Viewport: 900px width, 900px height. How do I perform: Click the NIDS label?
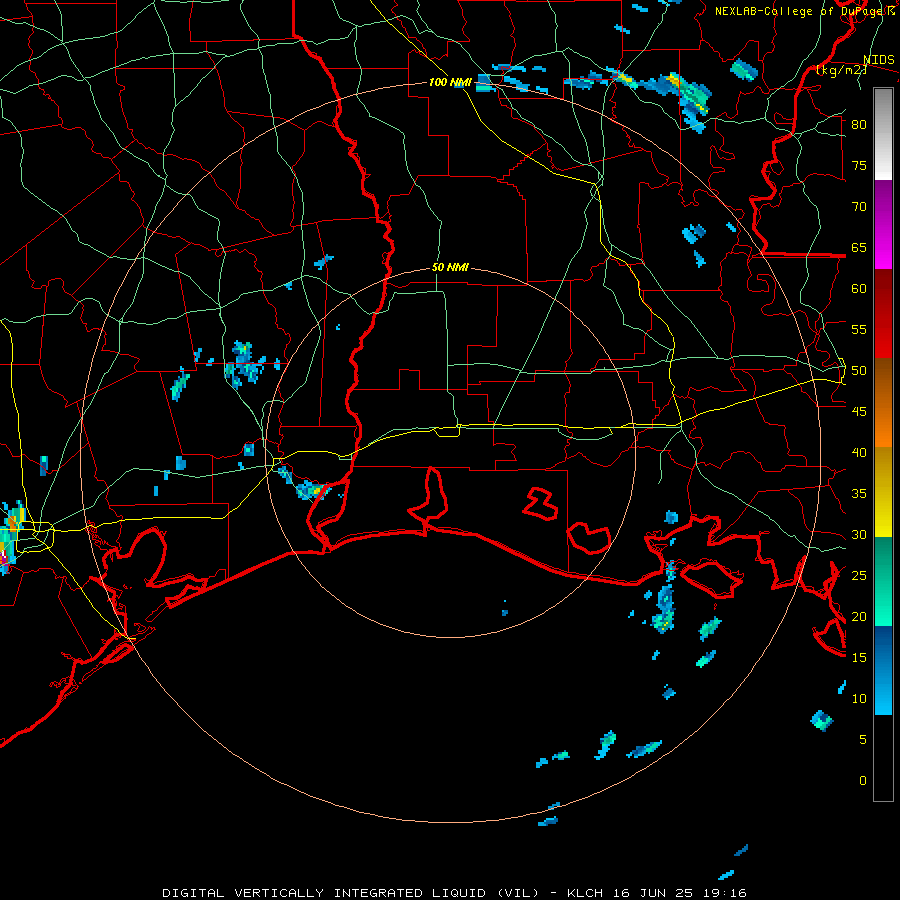(878, 60)
